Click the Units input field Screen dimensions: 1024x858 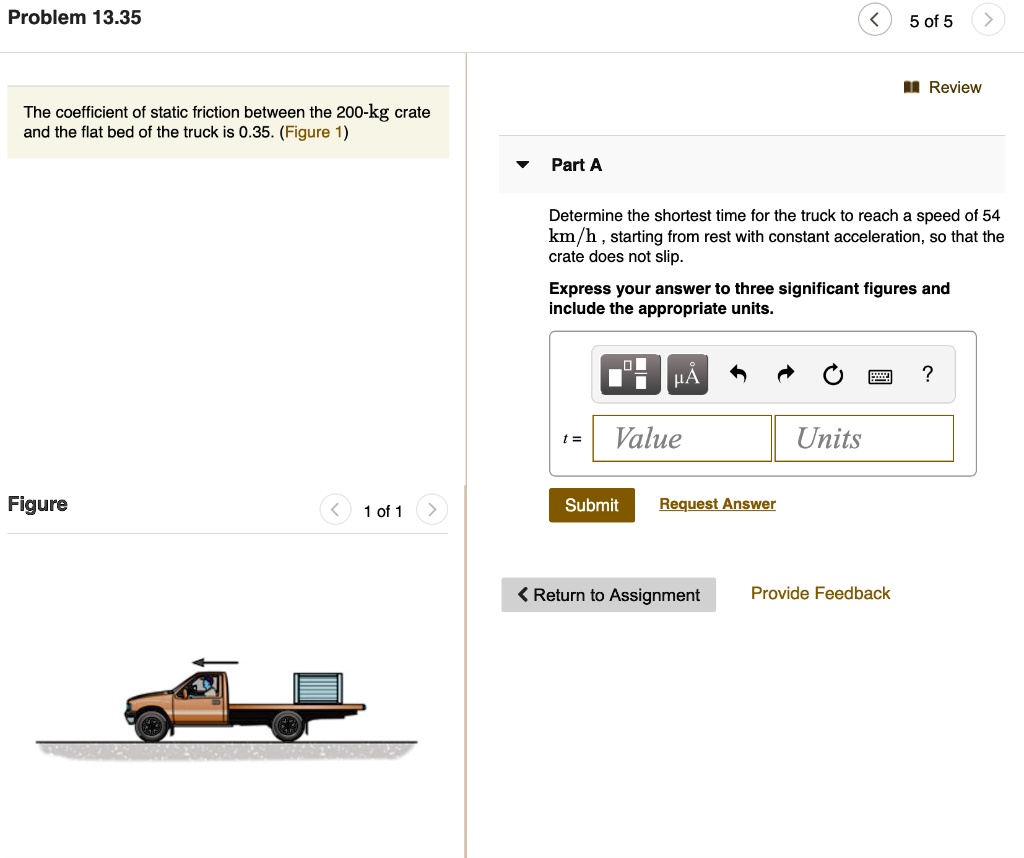tap(863, 438)
